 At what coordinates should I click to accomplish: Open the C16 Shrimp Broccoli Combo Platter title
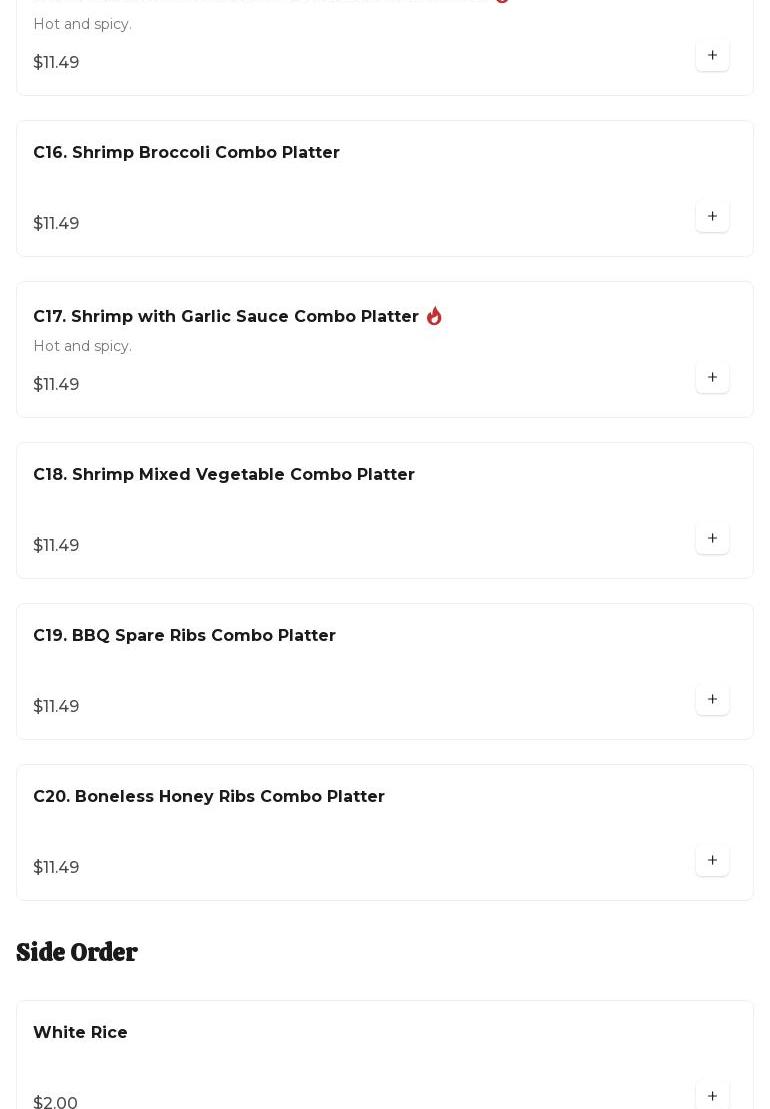pyautogui.click(x=186, y=152)
